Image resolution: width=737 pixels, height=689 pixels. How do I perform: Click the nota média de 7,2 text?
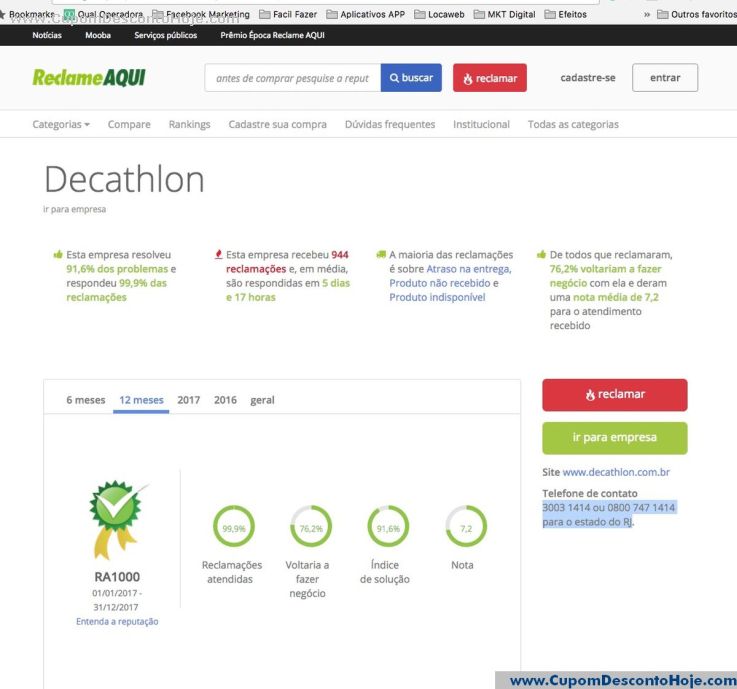(x=616, y=297)
